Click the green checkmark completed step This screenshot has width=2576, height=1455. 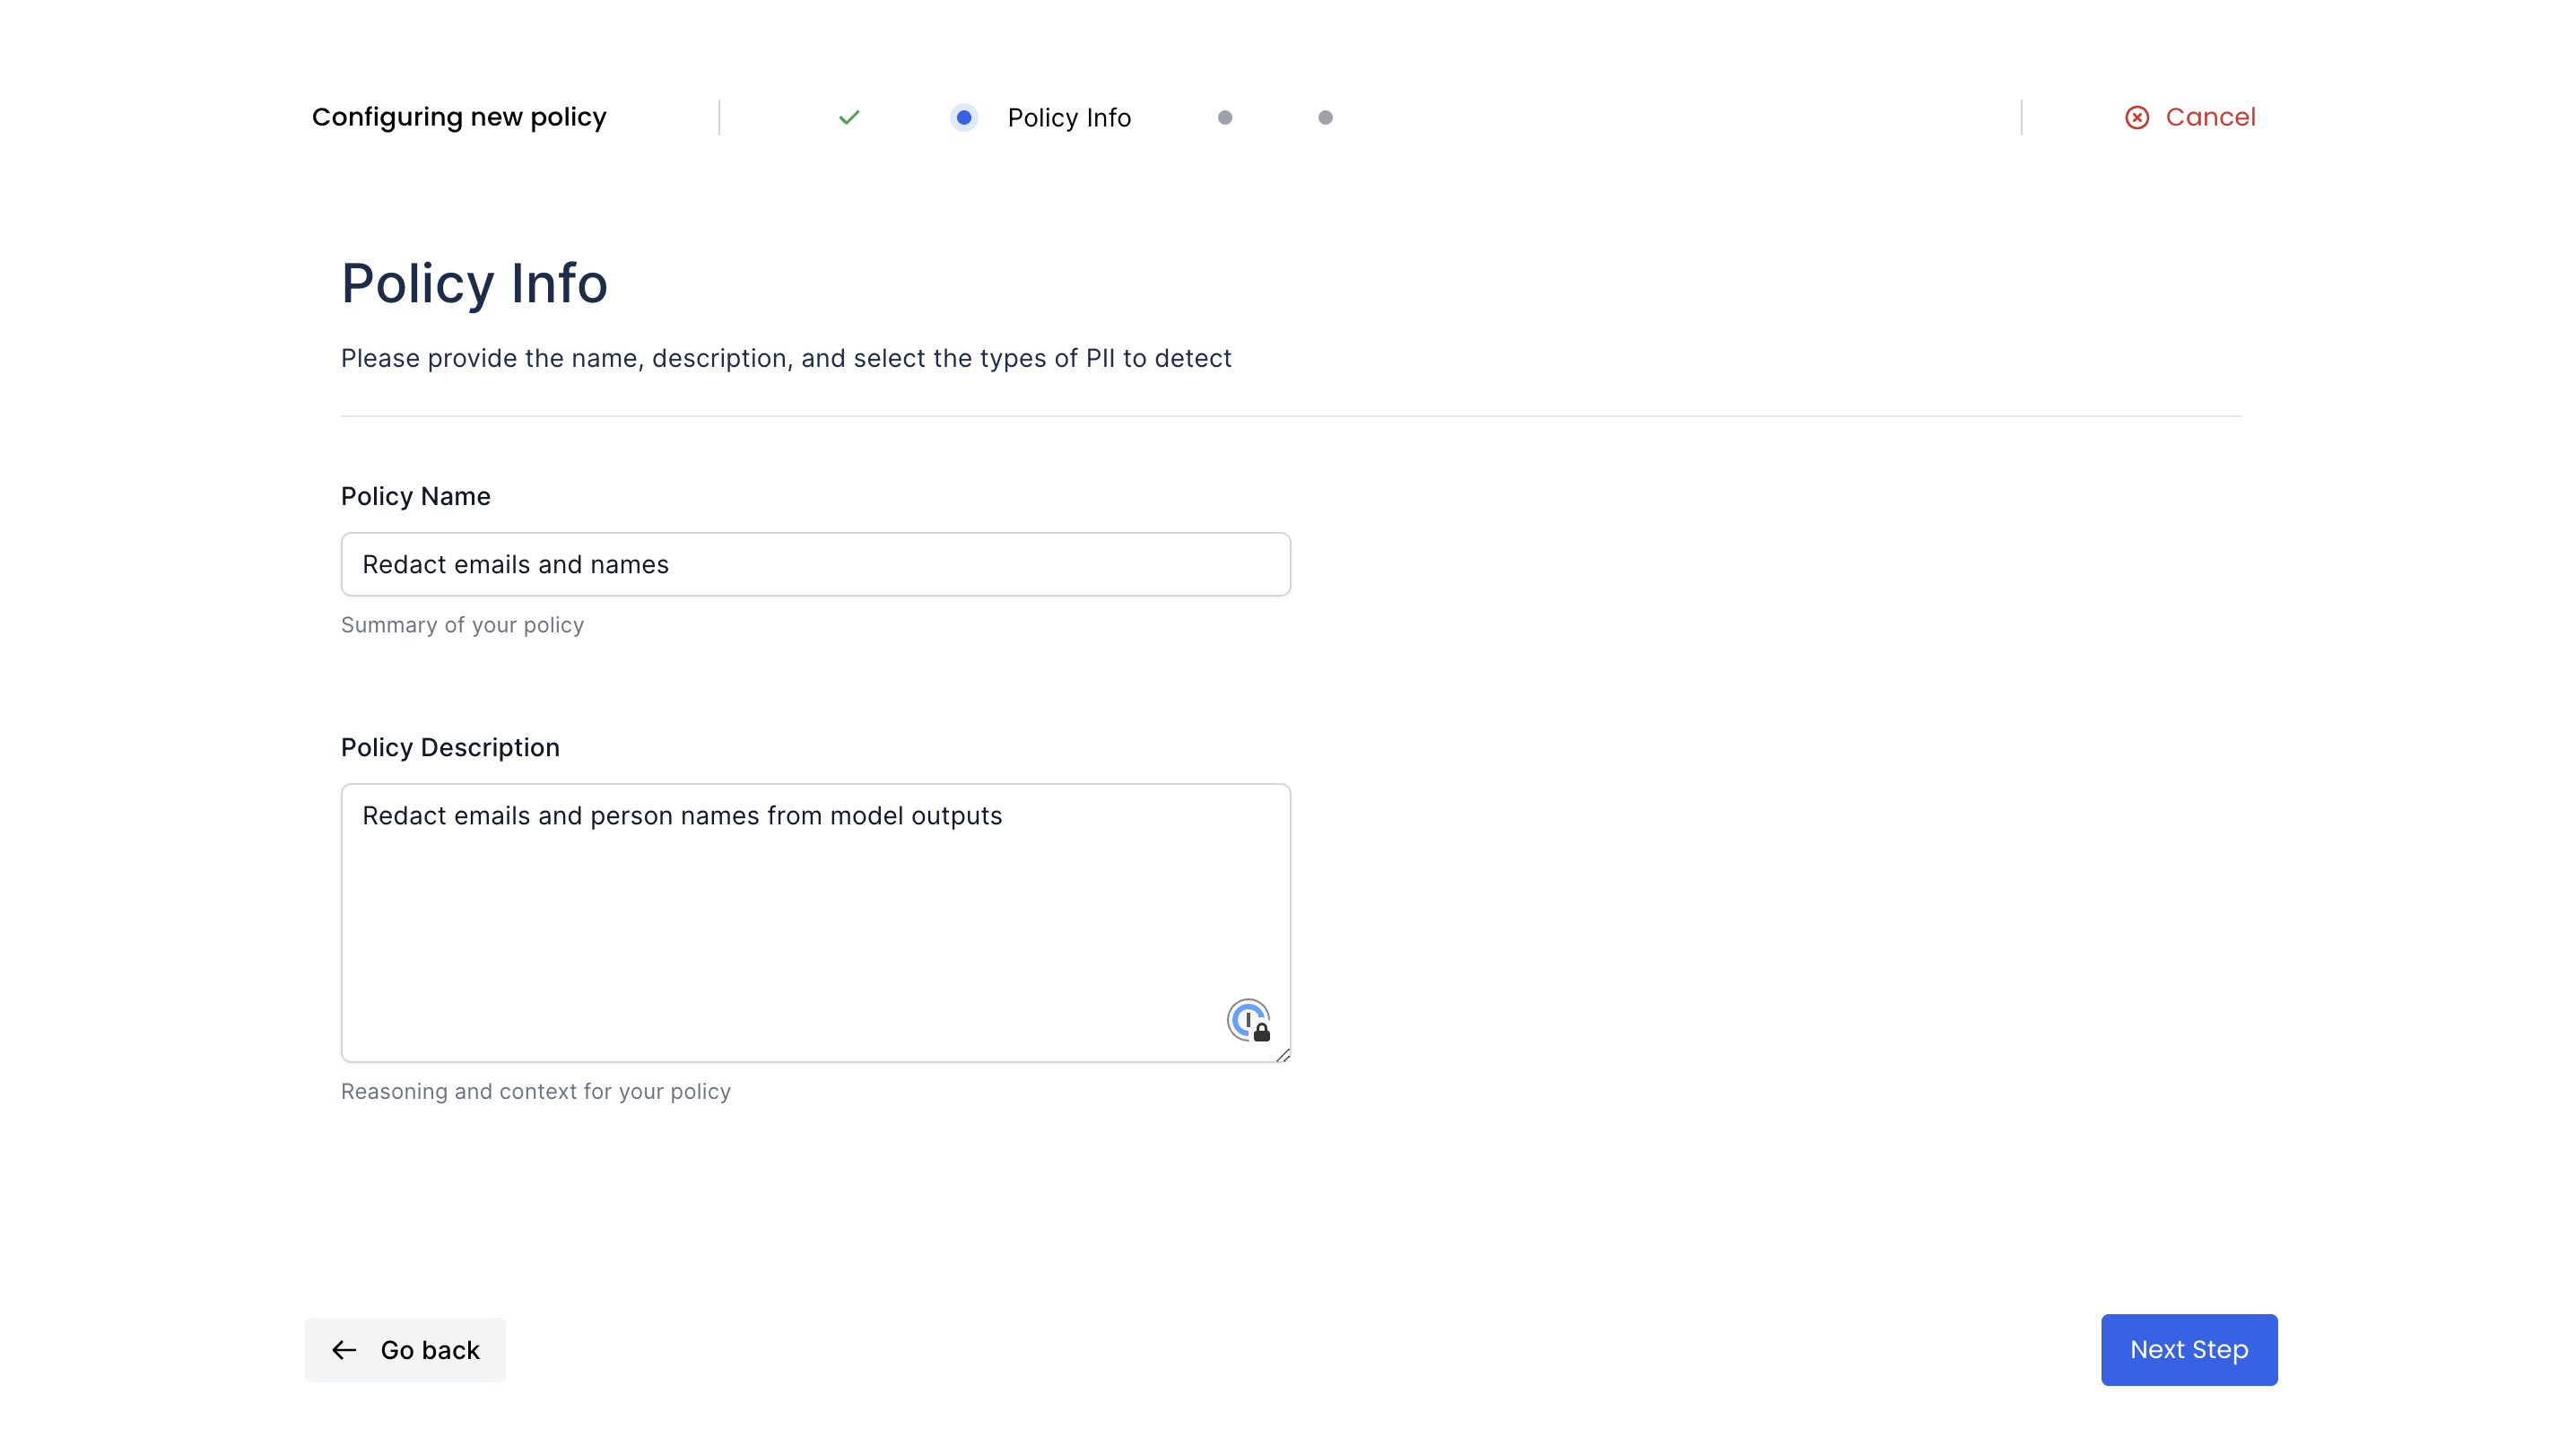point(849,118)
